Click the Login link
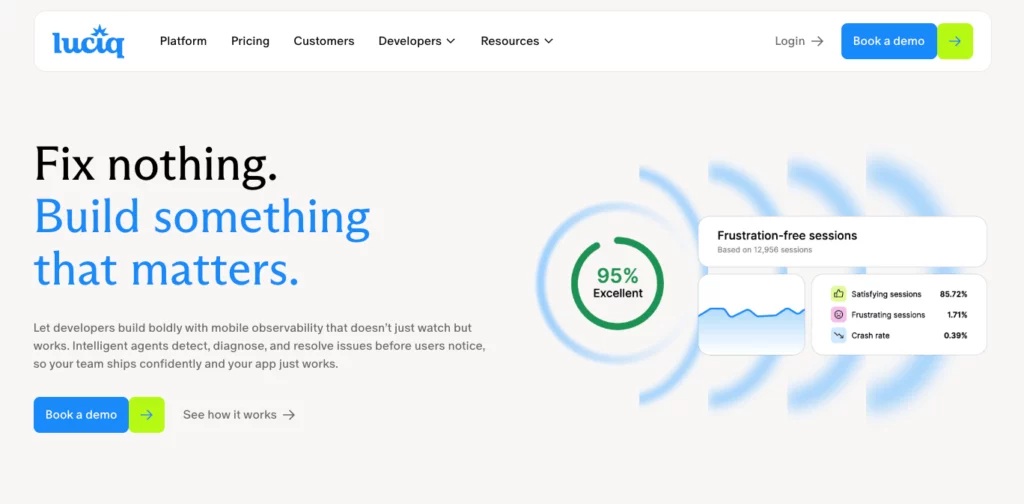This screenshot has width=1024, height=504. (x=789, y=41)
